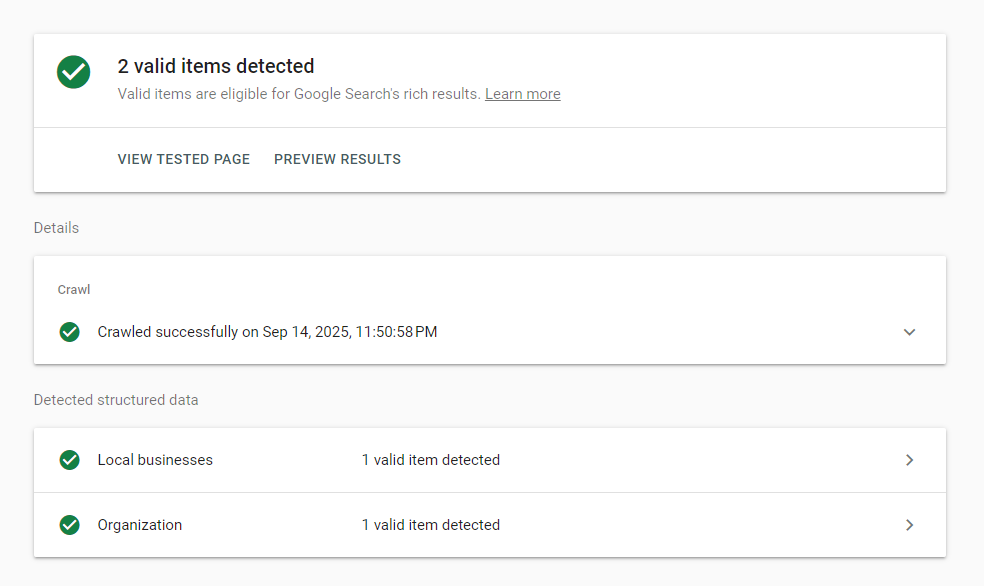Image resolution: width=984 pixels, height=586 pixels.
Task: Click the green check next to Organization
Action: coord(70,525)
